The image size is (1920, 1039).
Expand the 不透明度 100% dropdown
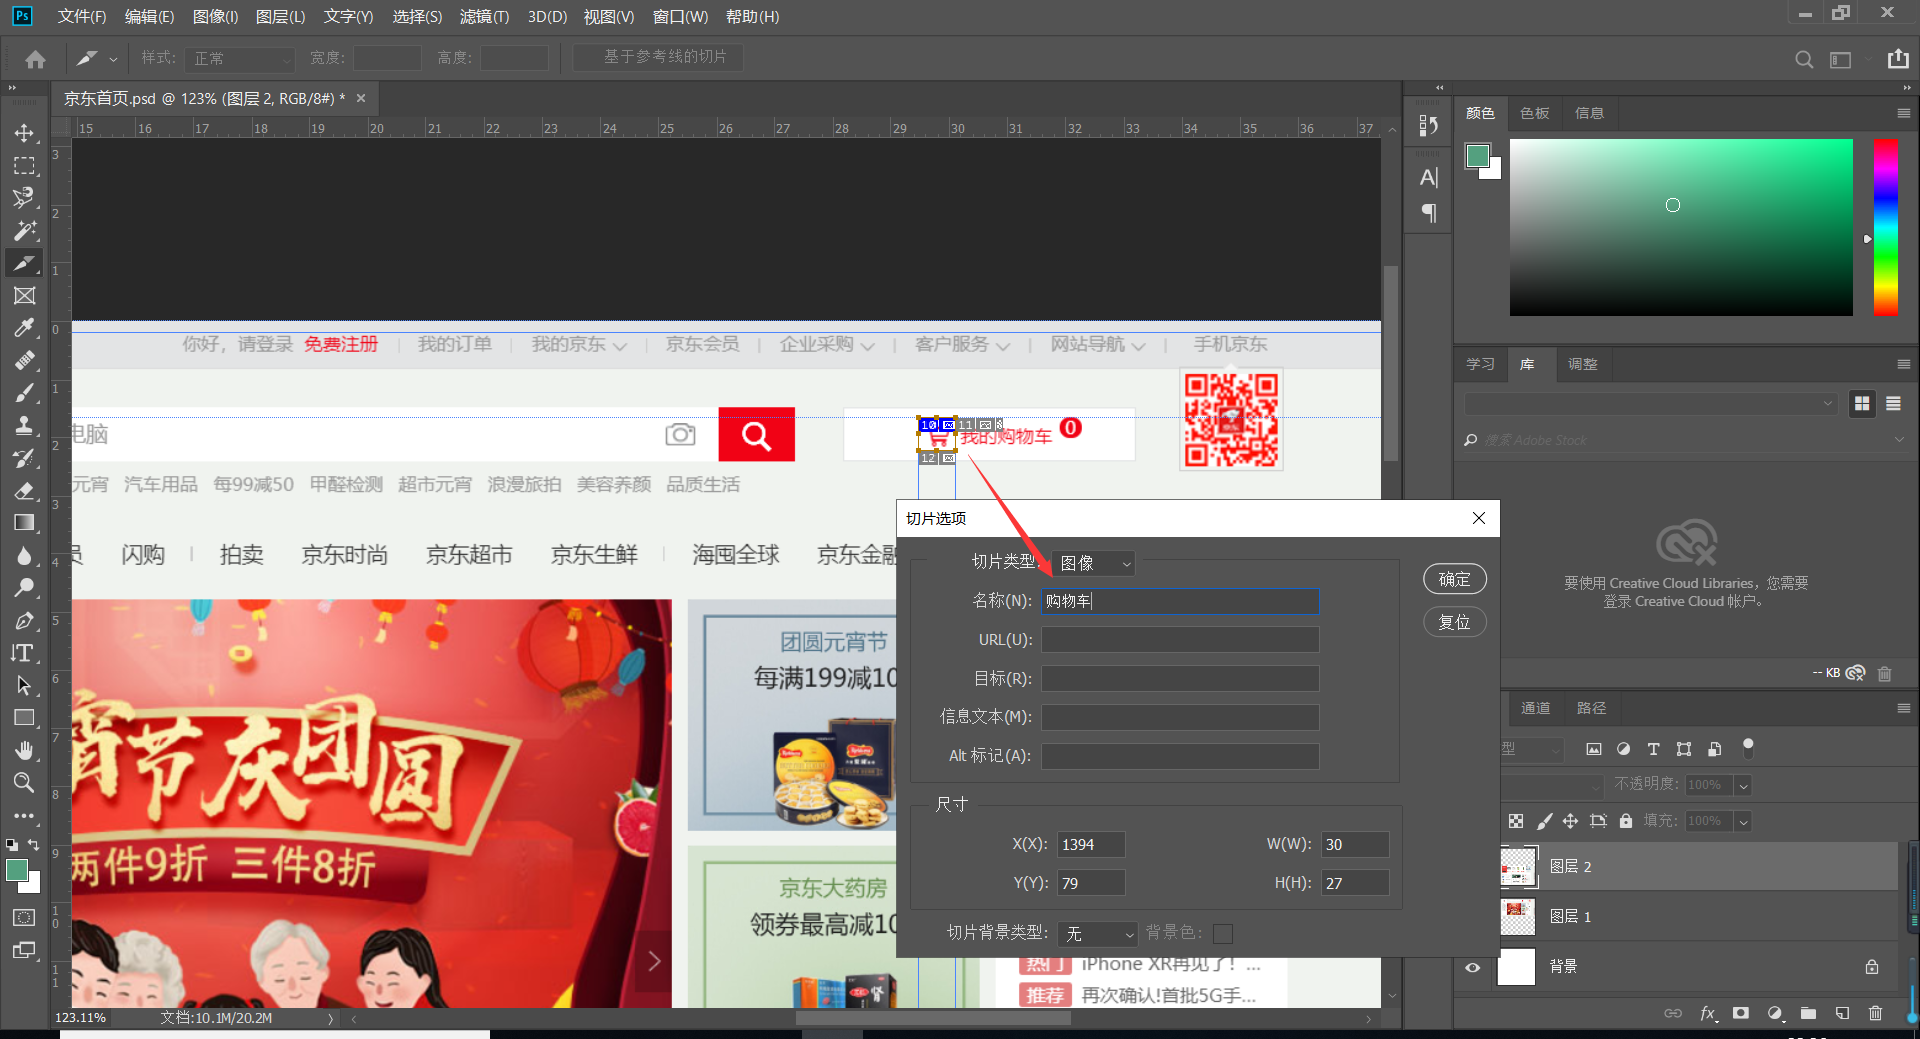1742,785
